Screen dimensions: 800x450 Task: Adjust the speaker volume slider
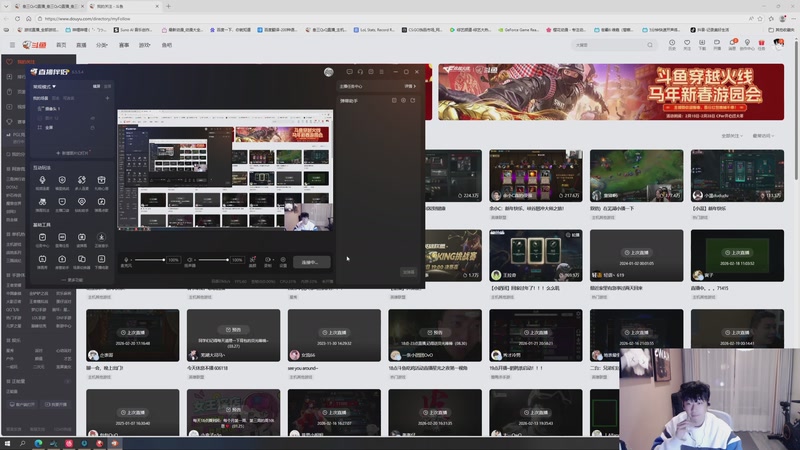(x=213, y=260)
